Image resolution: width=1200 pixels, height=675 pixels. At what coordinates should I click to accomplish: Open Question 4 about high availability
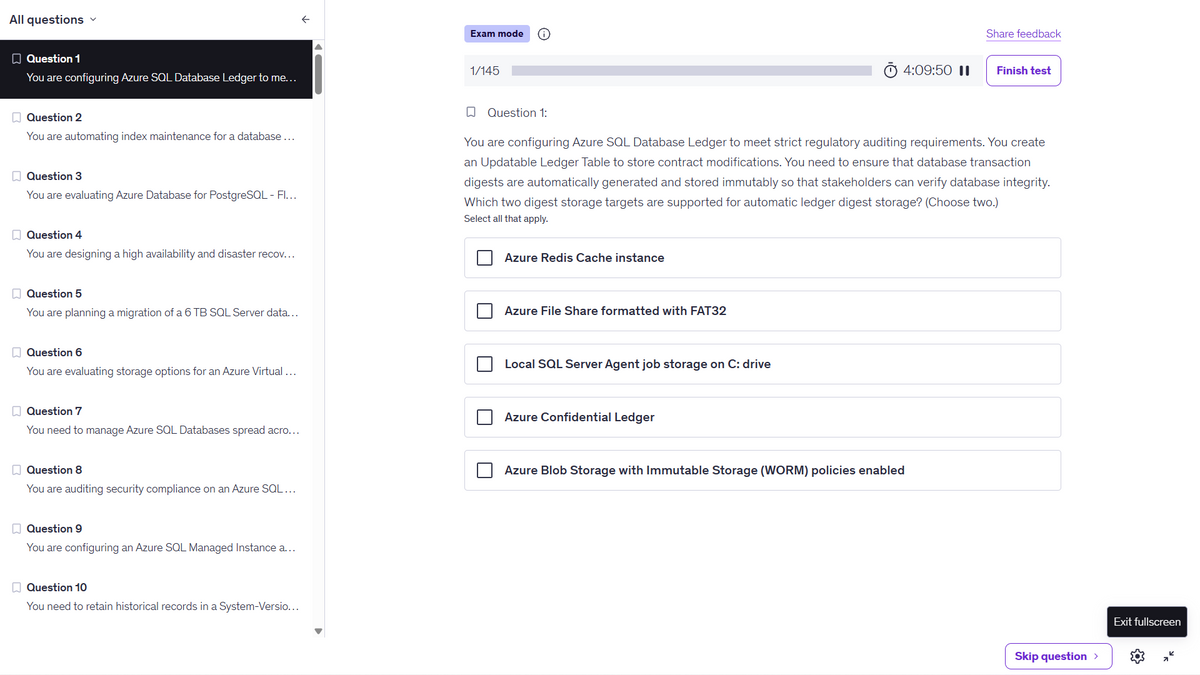[156, 245]
